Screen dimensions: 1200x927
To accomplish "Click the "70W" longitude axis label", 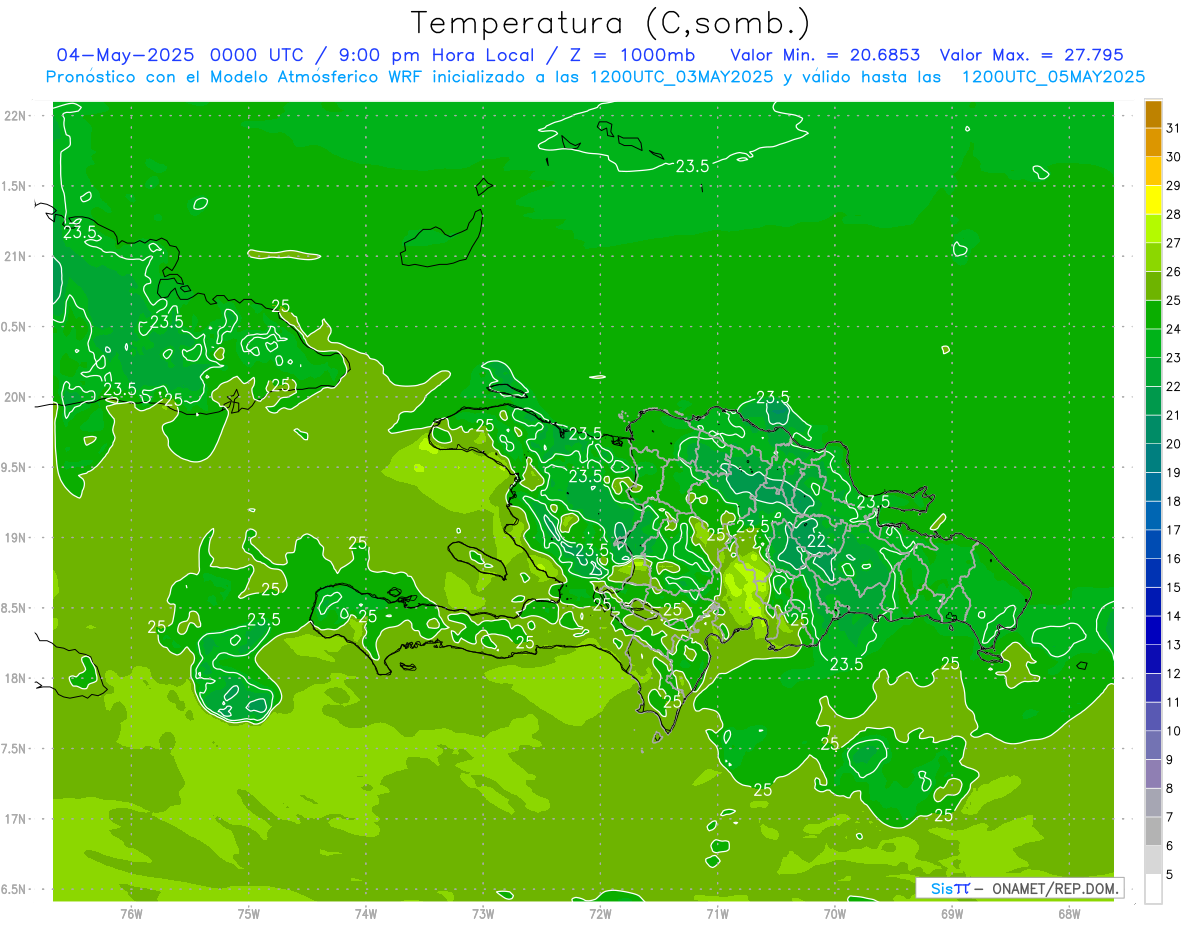I will click(x=835, y=913).
